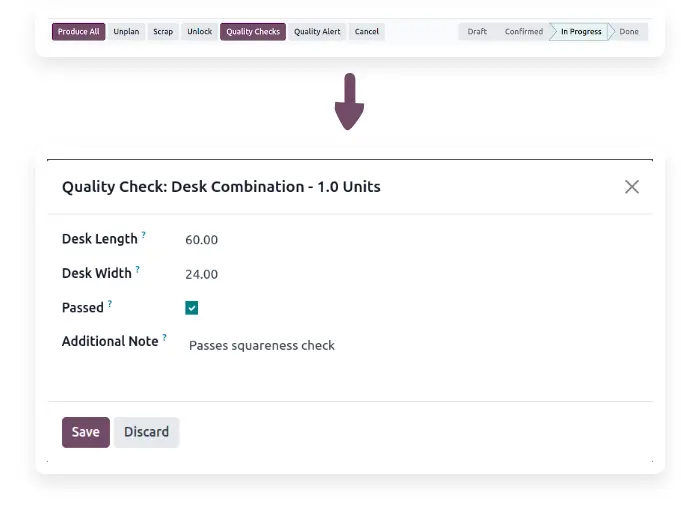Click the Additional Note text field
The height and width of the screenshot is (512, 681).
[262, 346]
